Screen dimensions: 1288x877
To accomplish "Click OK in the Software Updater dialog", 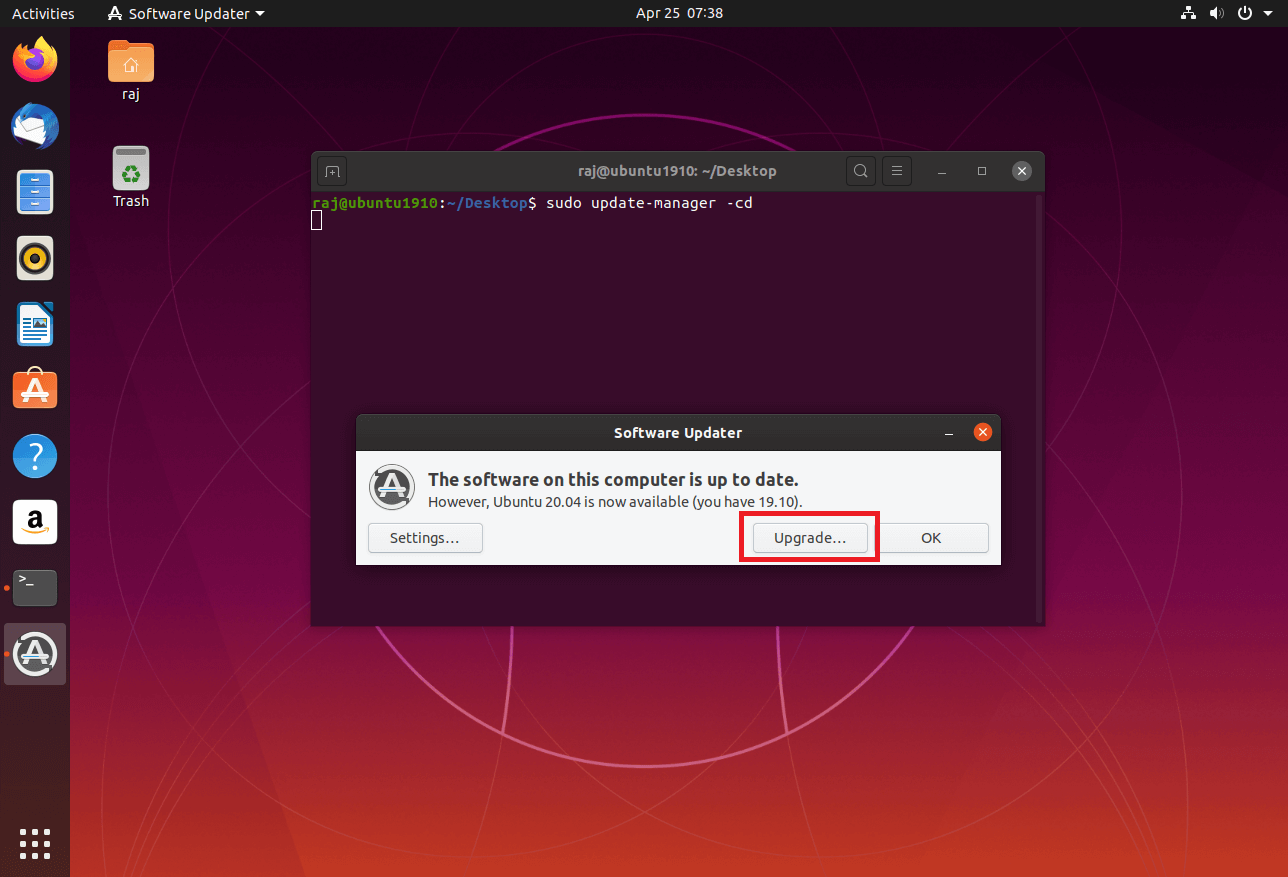I will coord(931,538).
